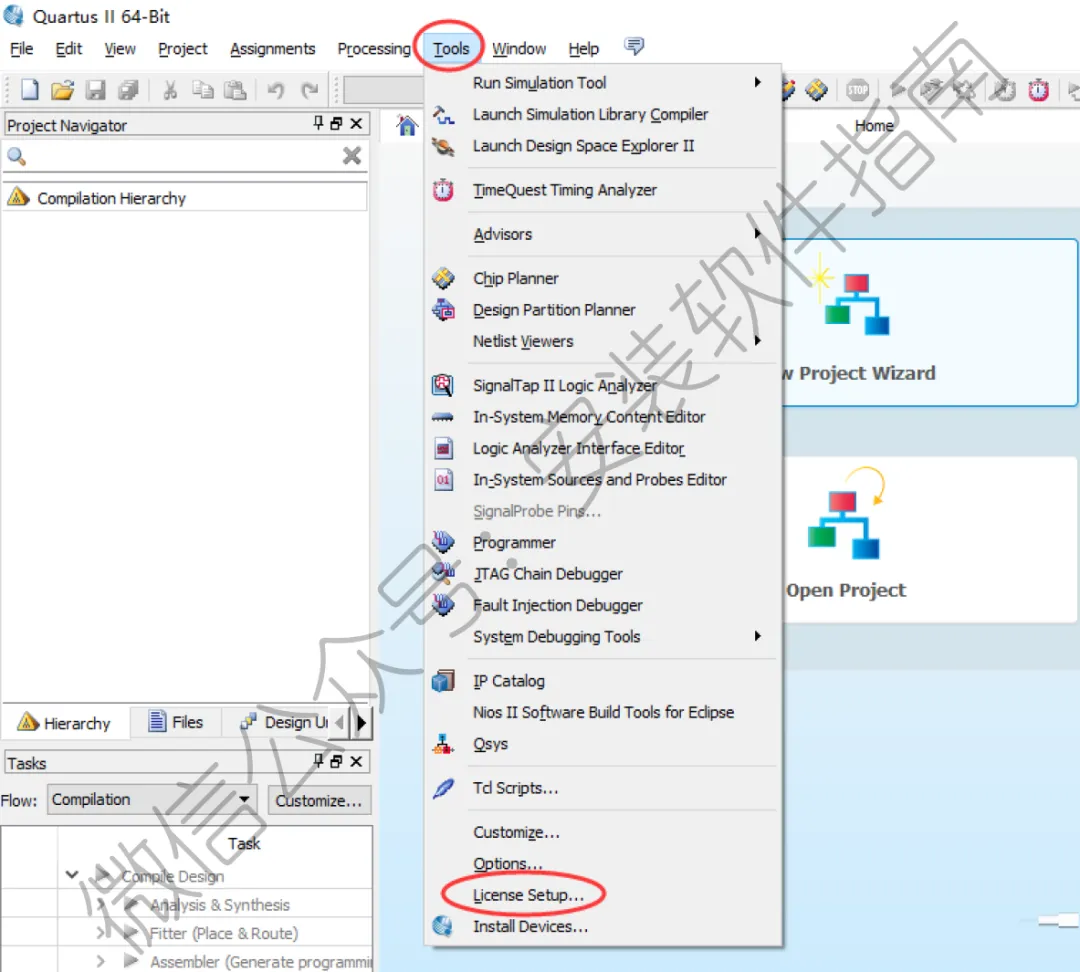Open the File menu

pos(21,49)
